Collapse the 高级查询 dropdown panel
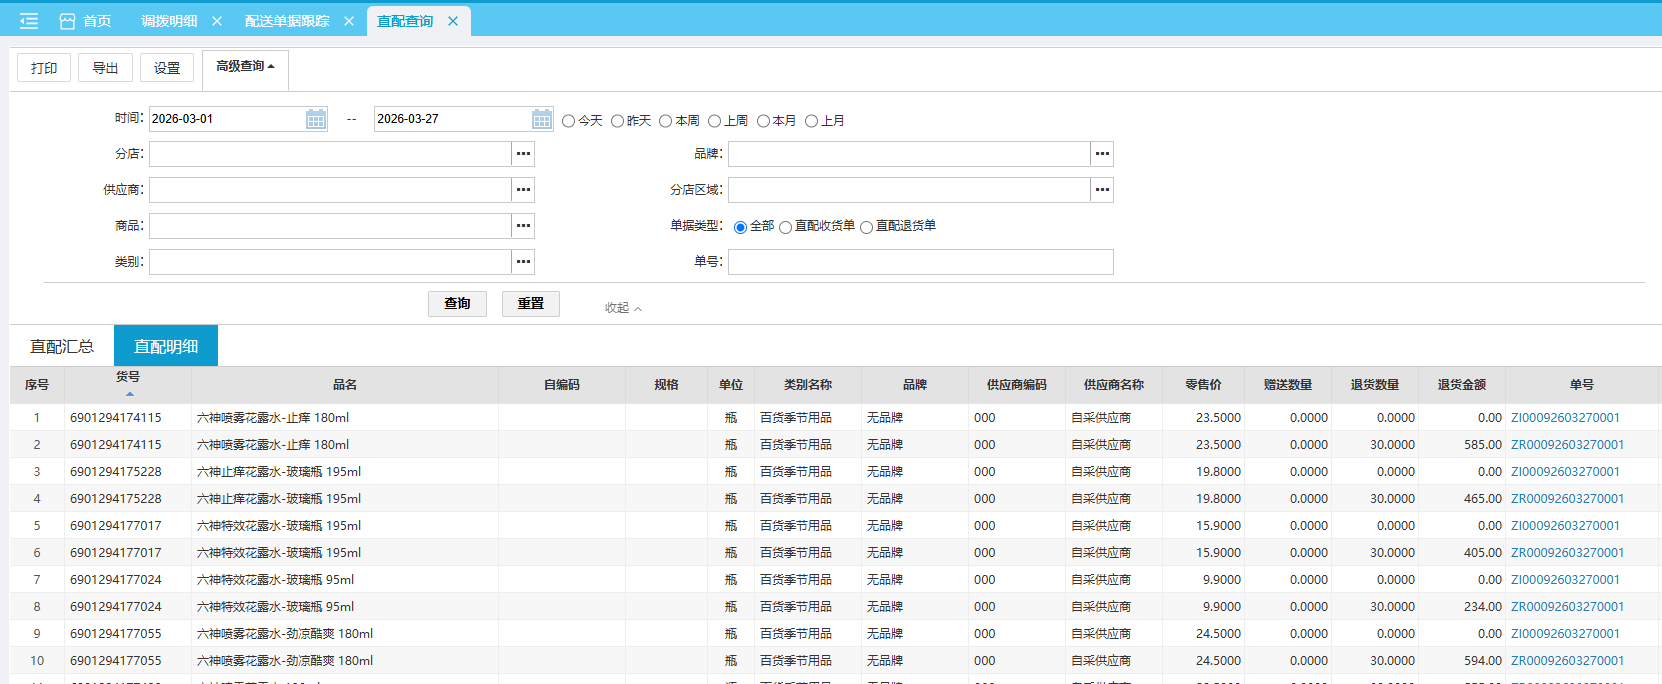 [x=245, y=67]
